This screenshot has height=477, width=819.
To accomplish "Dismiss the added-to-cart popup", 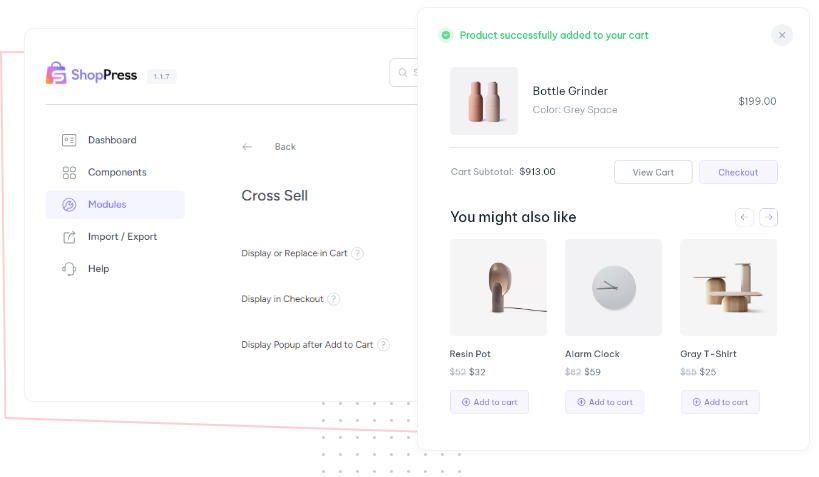I will point(782,35).
